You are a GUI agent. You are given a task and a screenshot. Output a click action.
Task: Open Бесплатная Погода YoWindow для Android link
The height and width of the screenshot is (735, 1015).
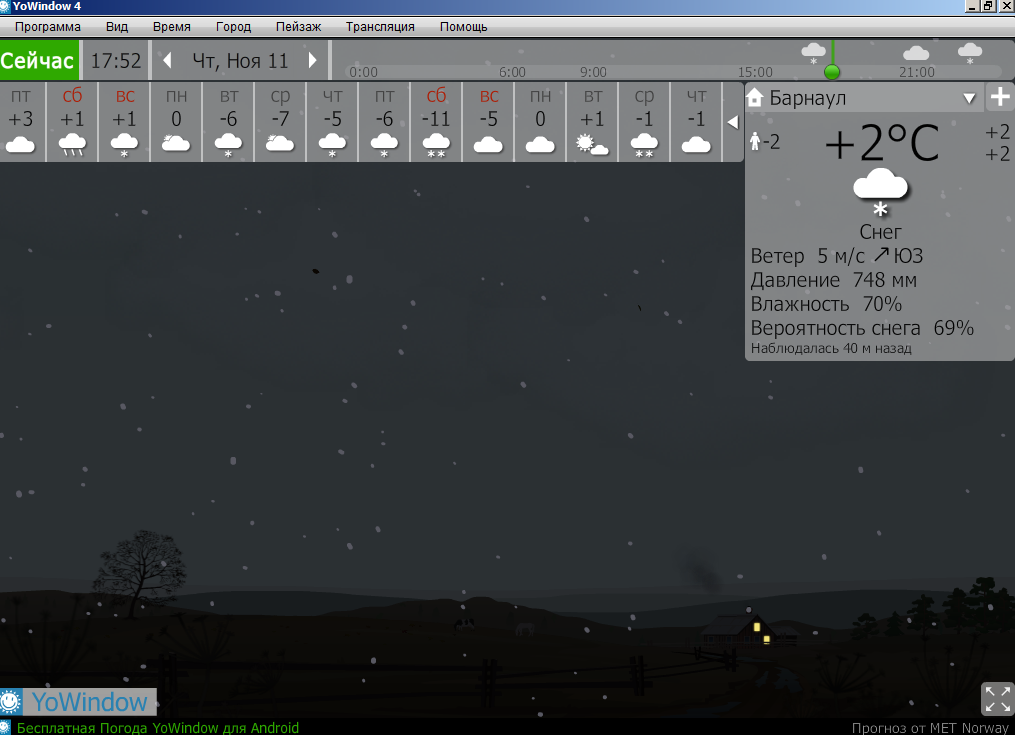click(158, 728)
